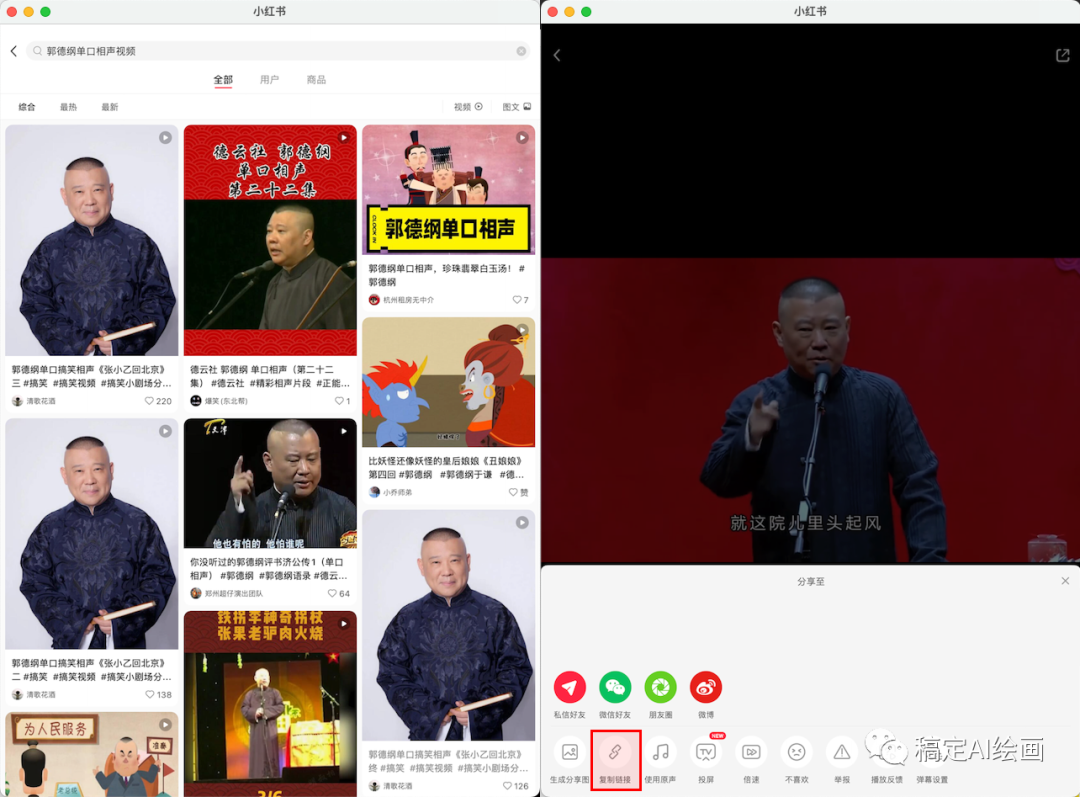Open 倍速 playback speed icon
Screen dimensions: 1080x797
click(x=751, y=752)
